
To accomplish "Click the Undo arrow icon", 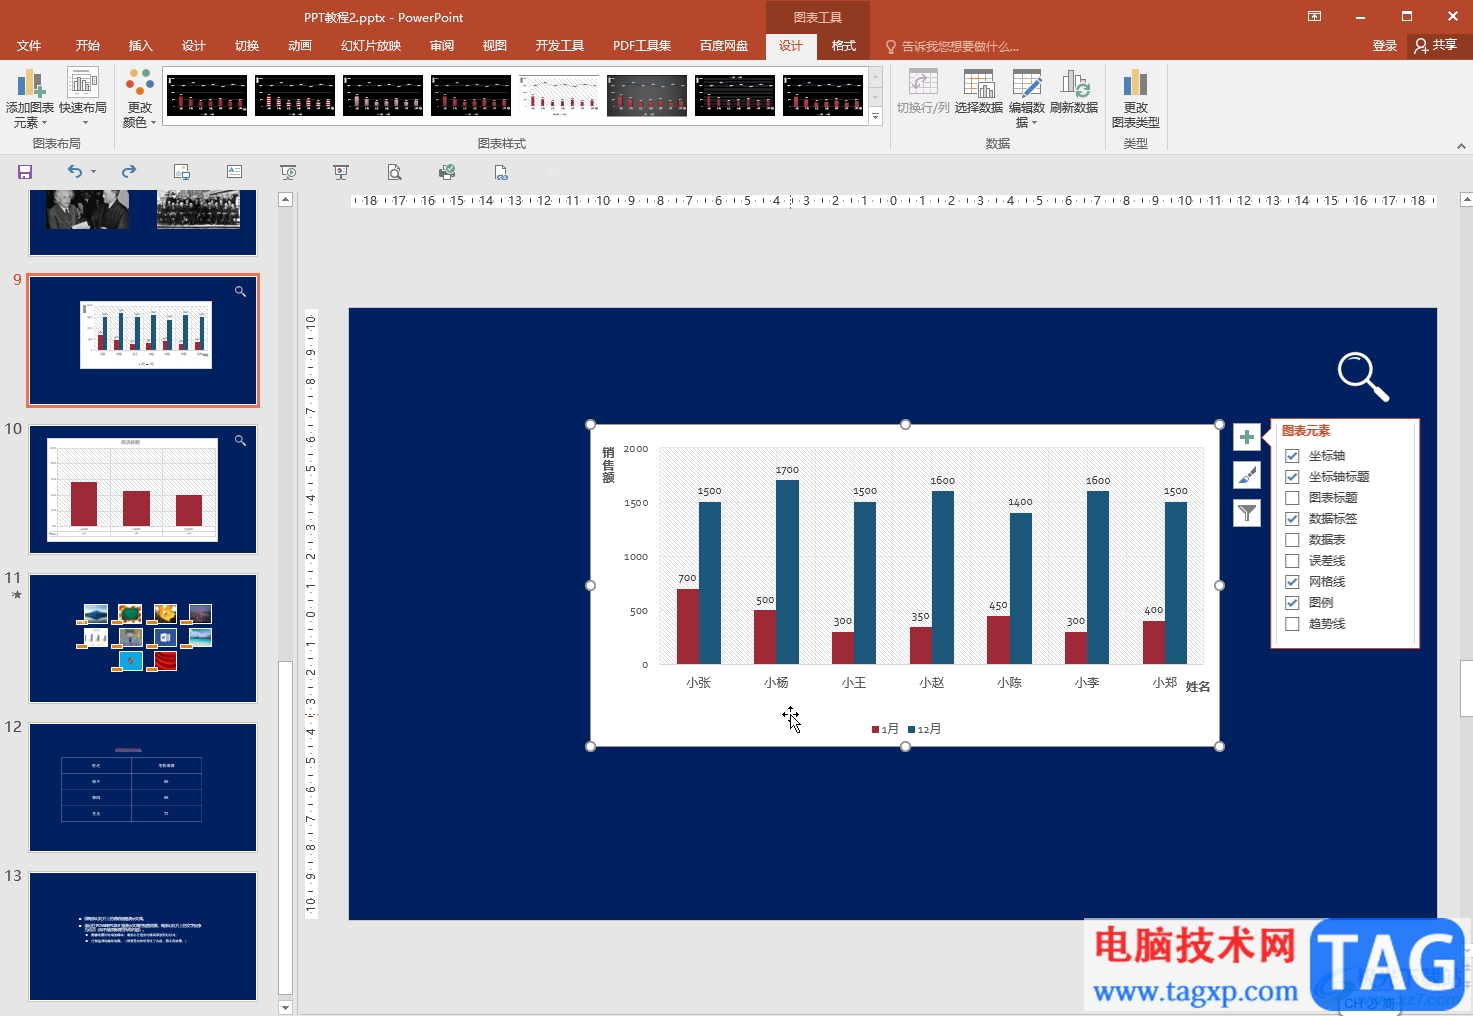I will pyautogui.click(x=74, y=172).
